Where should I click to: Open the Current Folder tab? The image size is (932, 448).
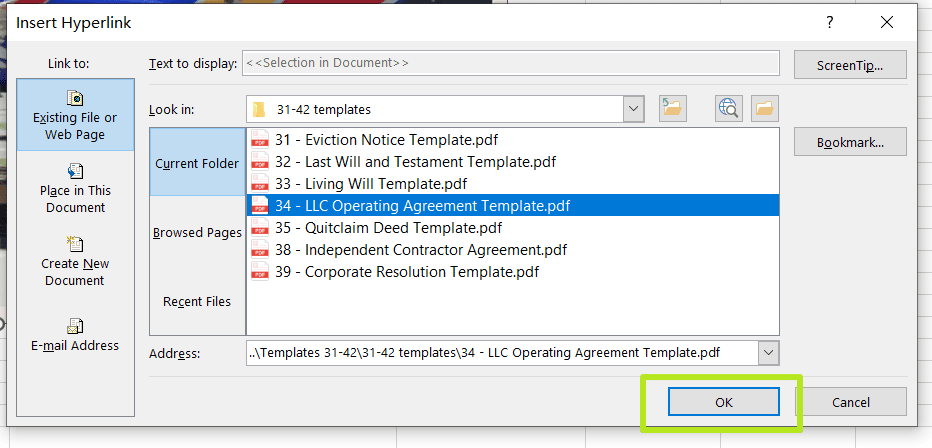(197, 163)
